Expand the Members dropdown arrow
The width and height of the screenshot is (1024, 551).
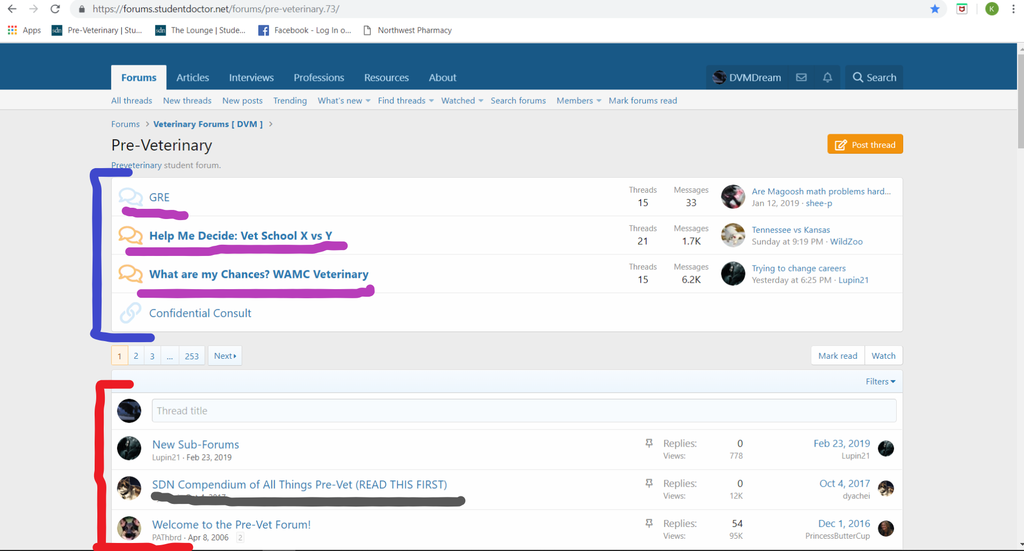pos(598,101)
